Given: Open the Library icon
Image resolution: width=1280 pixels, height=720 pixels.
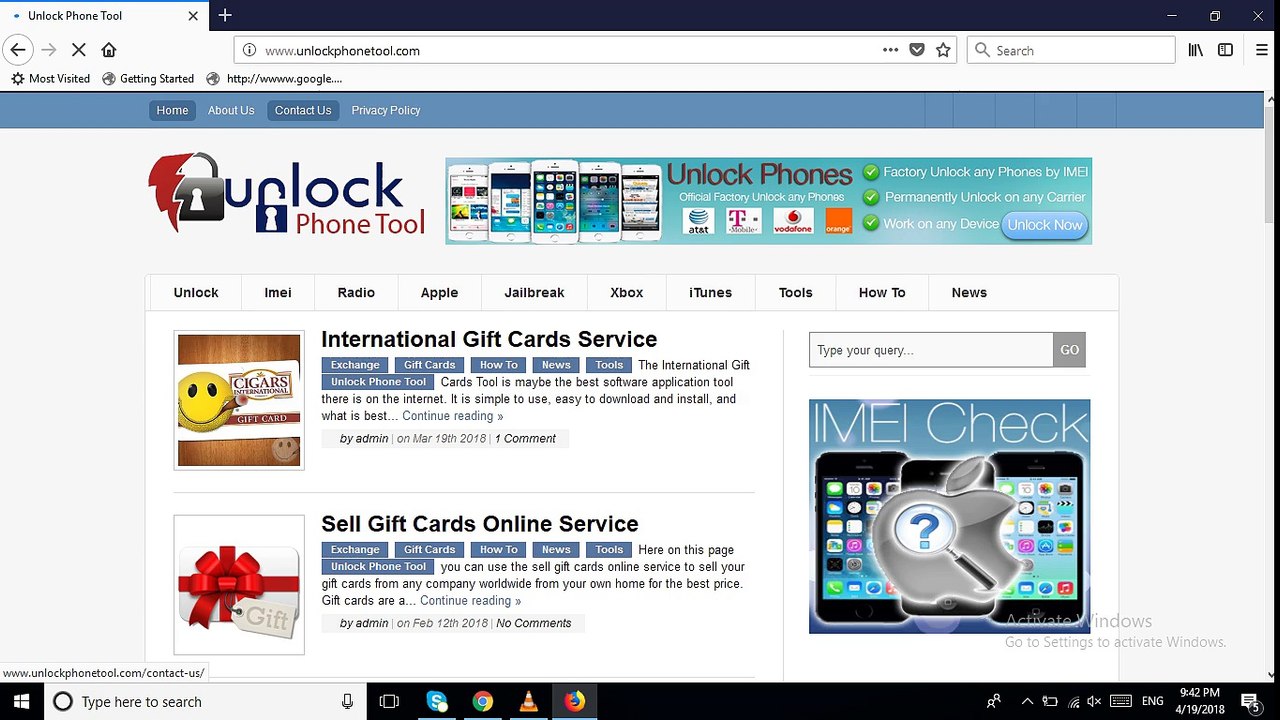Looking at the screenshot, I should (1196, 50).
